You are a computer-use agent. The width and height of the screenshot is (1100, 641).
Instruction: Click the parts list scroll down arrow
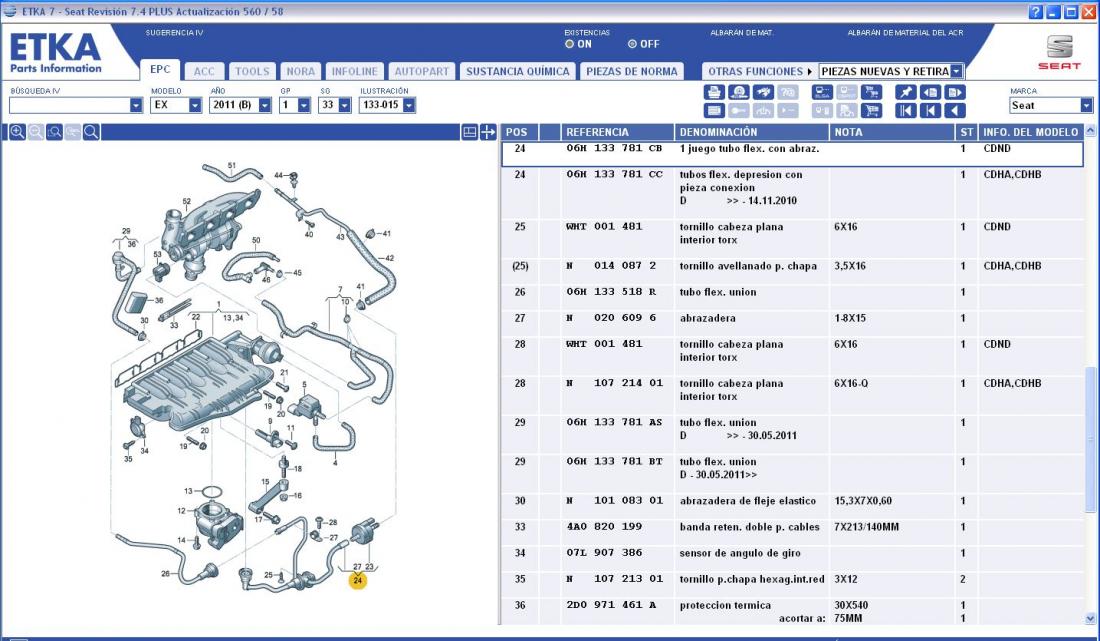pos(1090,619)
